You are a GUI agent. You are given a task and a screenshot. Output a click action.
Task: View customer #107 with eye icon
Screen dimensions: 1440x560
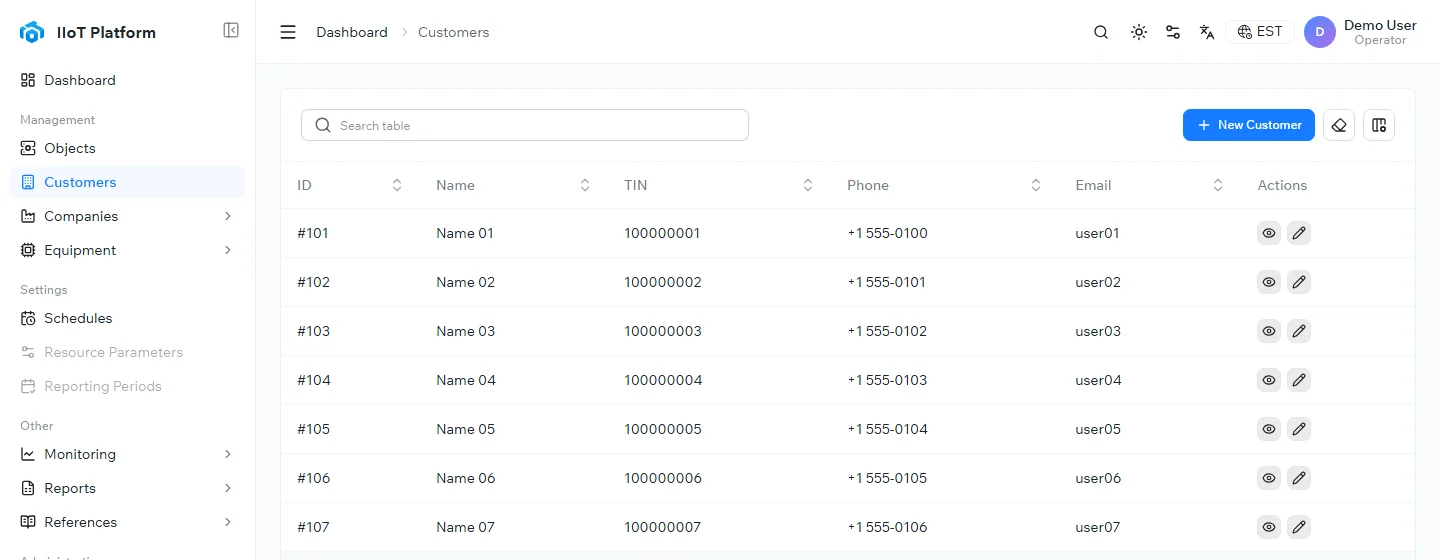pyautogui.click(x=1269, y=527)
